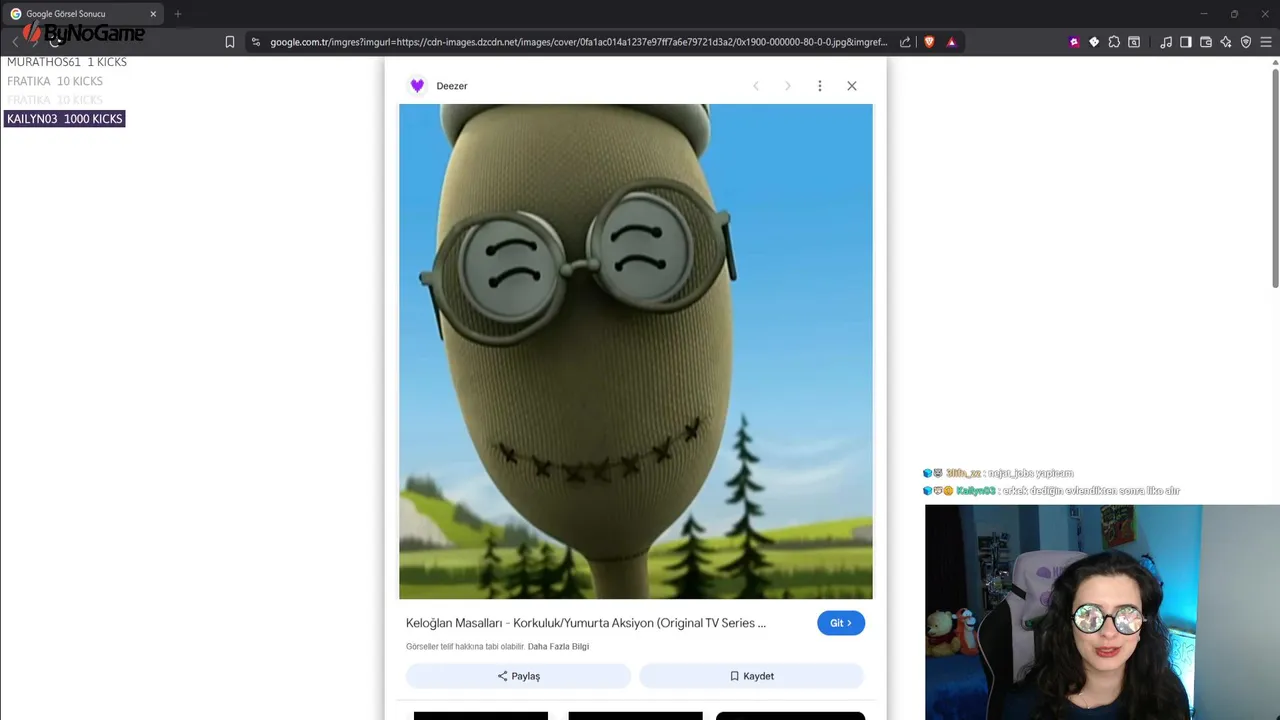The height and width of the screenshot is (720, 1280).
Task: Click the purple extension icon in toolbar
Action: tap(1074, 42)
